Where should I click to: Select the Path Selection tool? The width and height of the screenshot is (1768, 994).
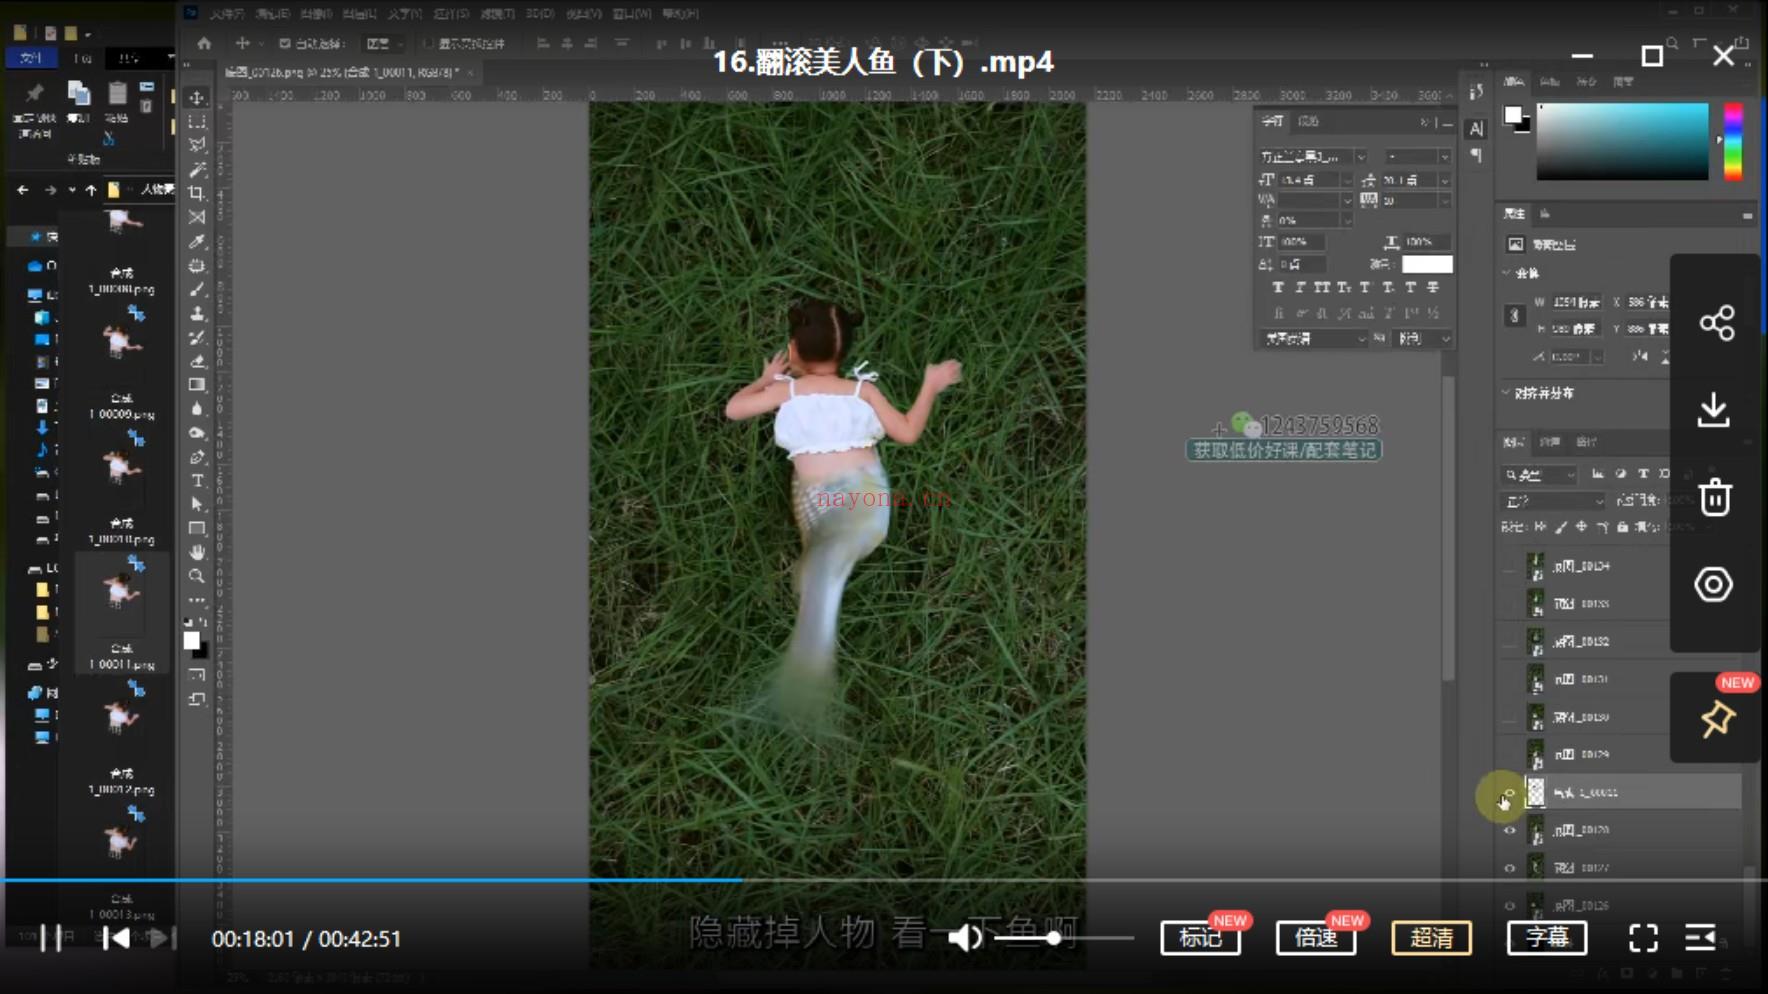197,505
